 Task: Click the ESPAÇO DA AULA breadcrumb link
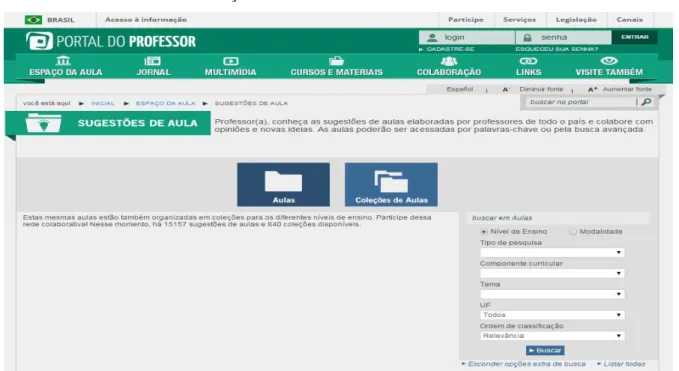(x=165, y=103)
